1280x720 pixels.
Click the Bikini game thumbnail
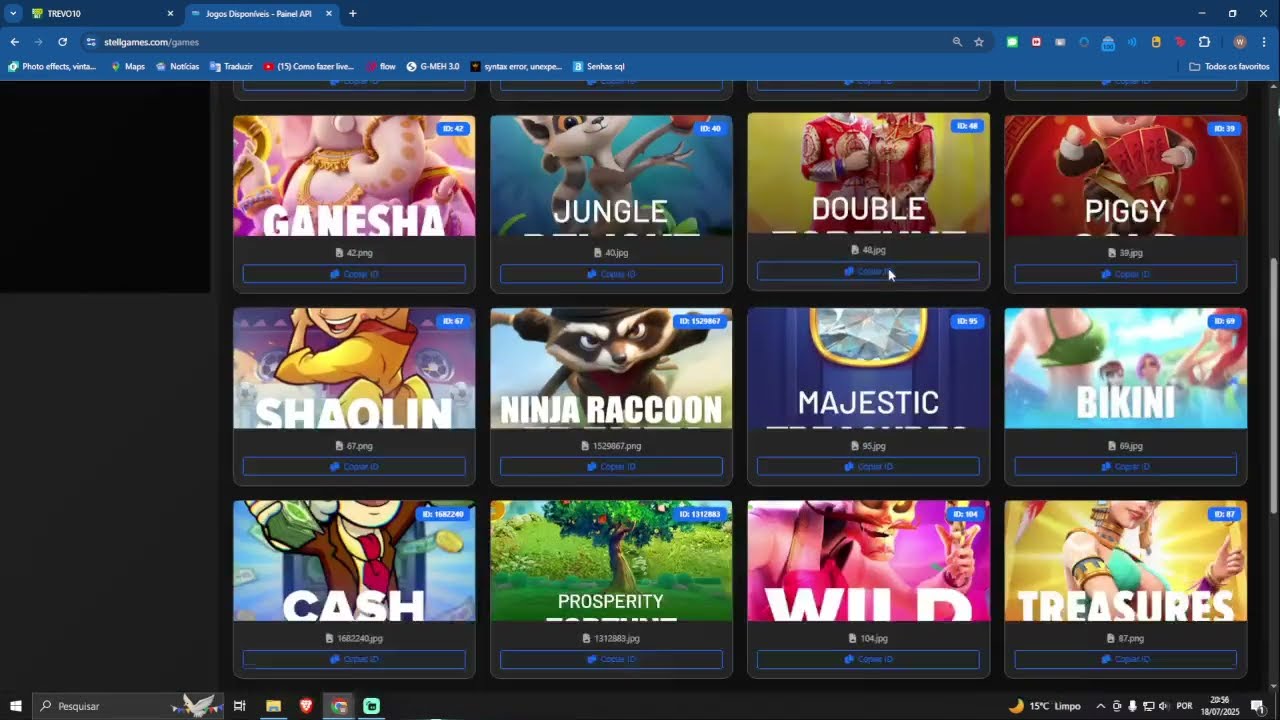[1125, 368]
